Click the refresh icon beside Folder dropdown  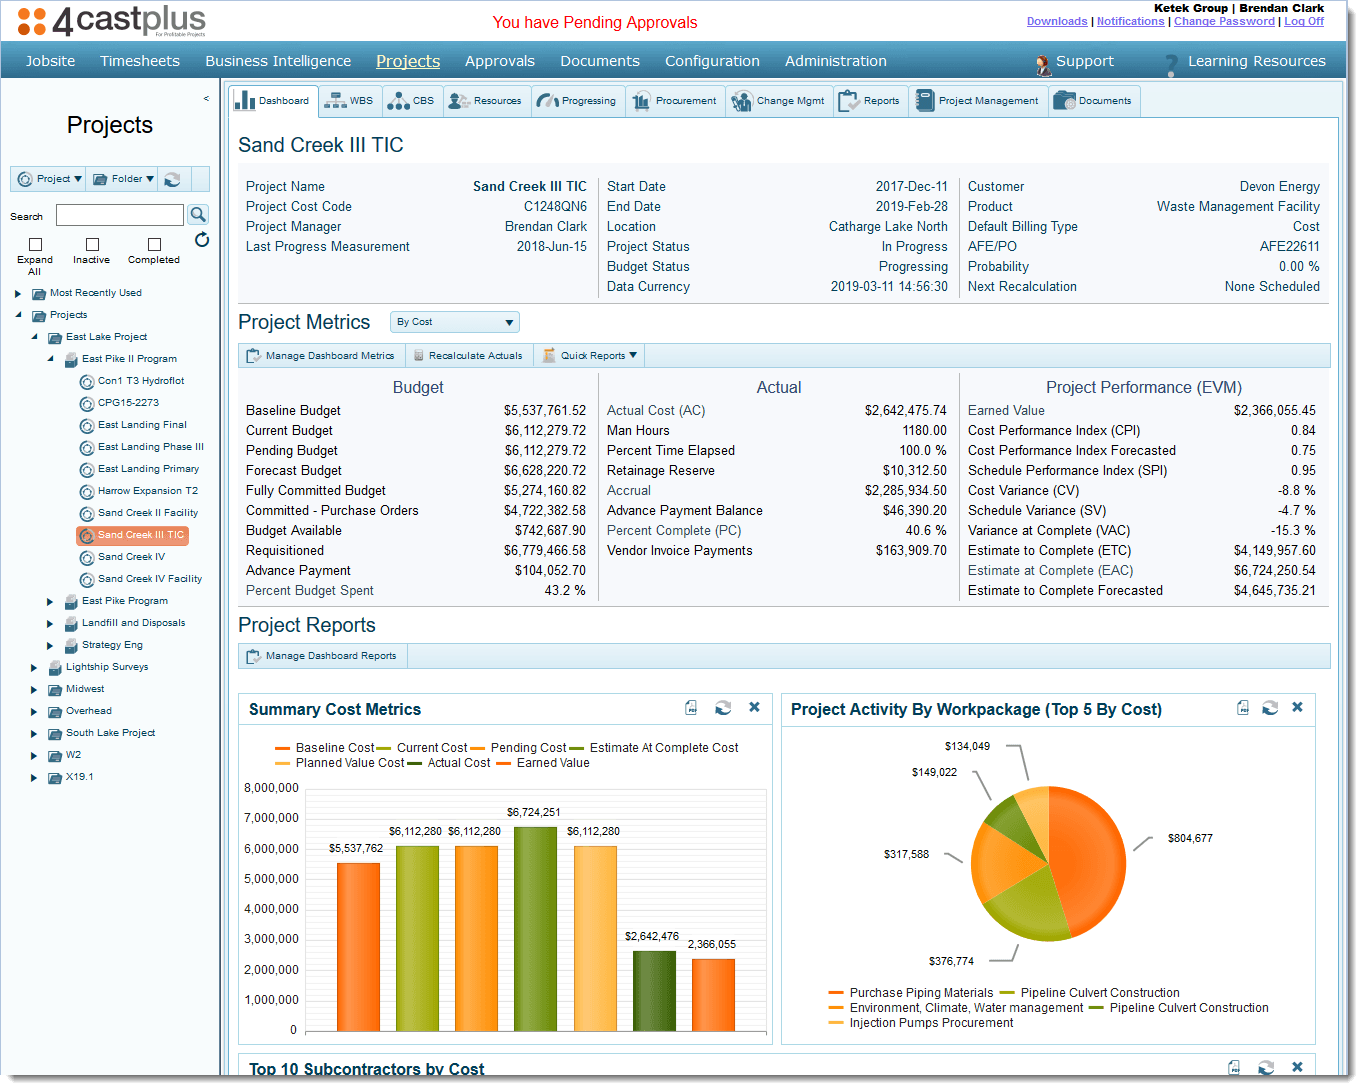[x=172, y=179]
